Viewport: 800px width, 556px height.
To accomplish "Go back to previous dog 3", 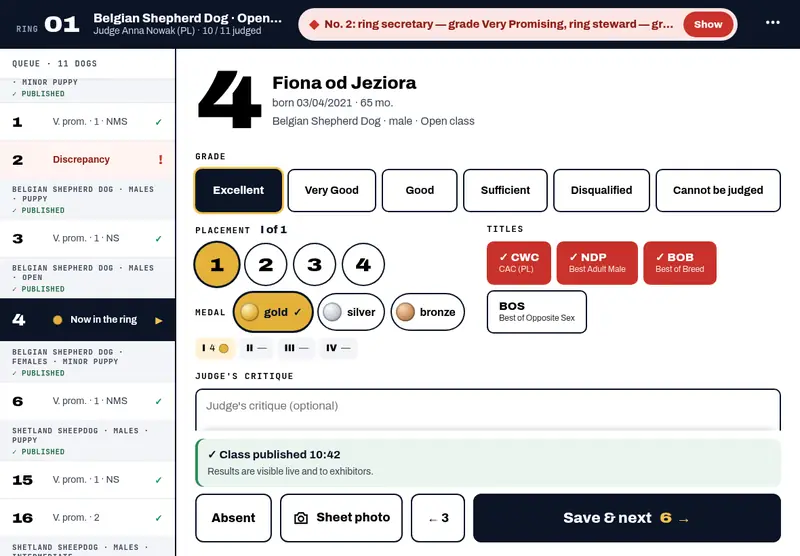I will 438,518.
